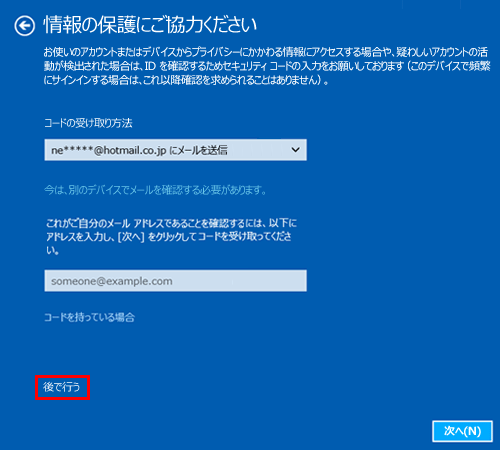Viewport: 500px width, 450px height.
Task: Click the コードの受け取り方法 label
Action: tap(88, 123)
